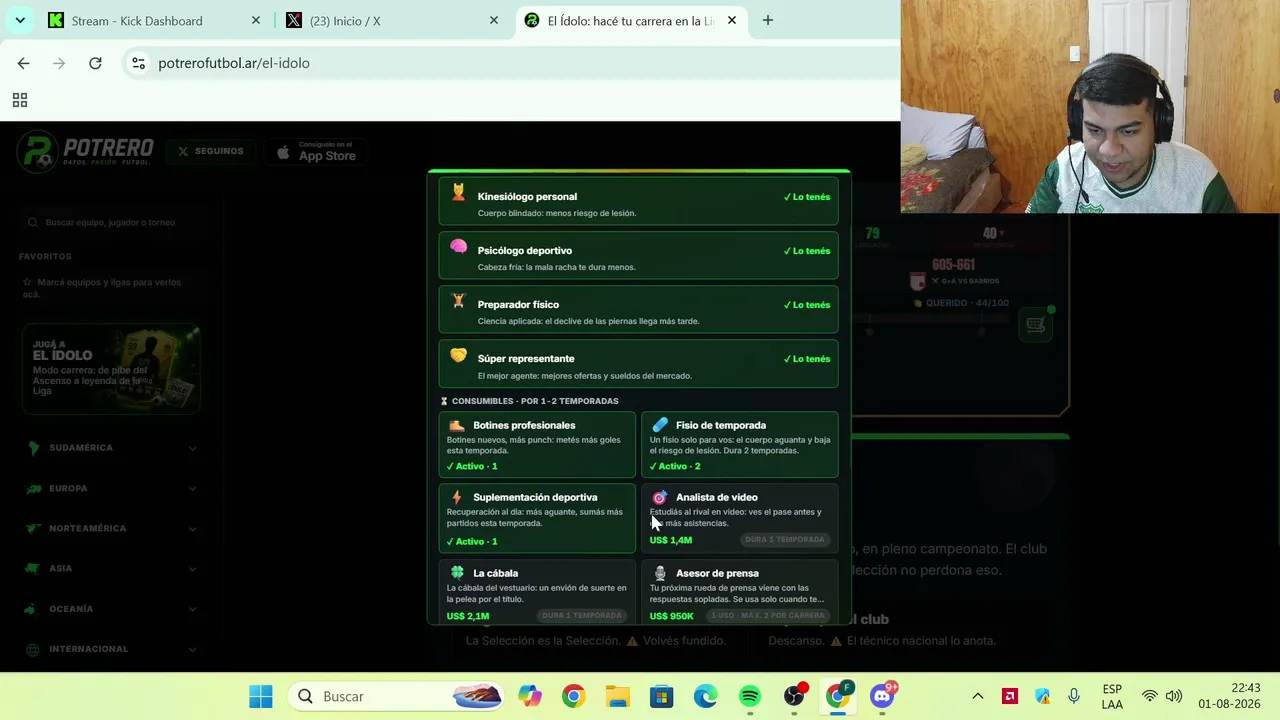Select the Suplementación deportiva active card
The width and height of the screenshot is (1280, 720).
pos(537,518)
